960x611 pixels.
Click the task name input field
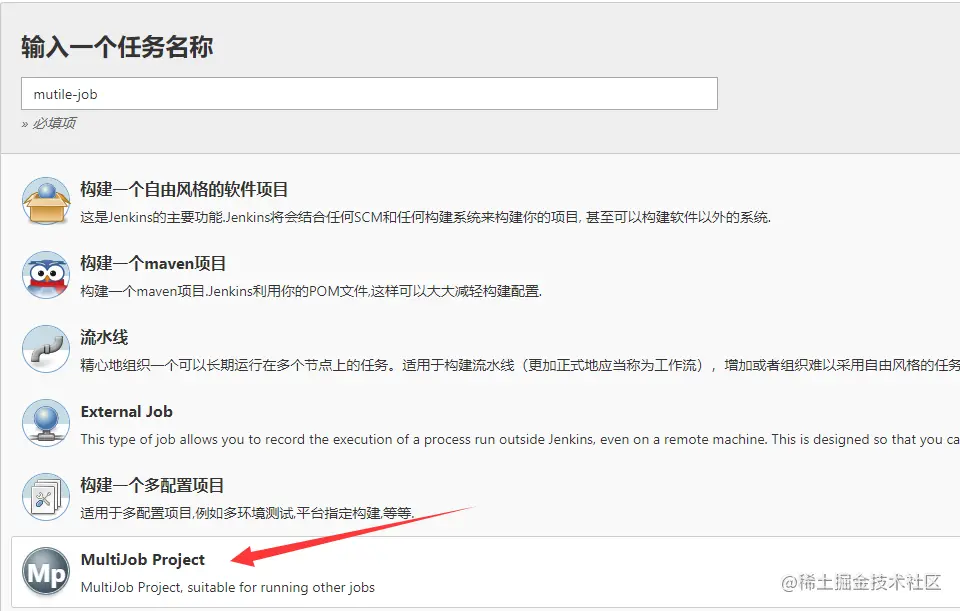pyautogui.click(x=369, y=94)
